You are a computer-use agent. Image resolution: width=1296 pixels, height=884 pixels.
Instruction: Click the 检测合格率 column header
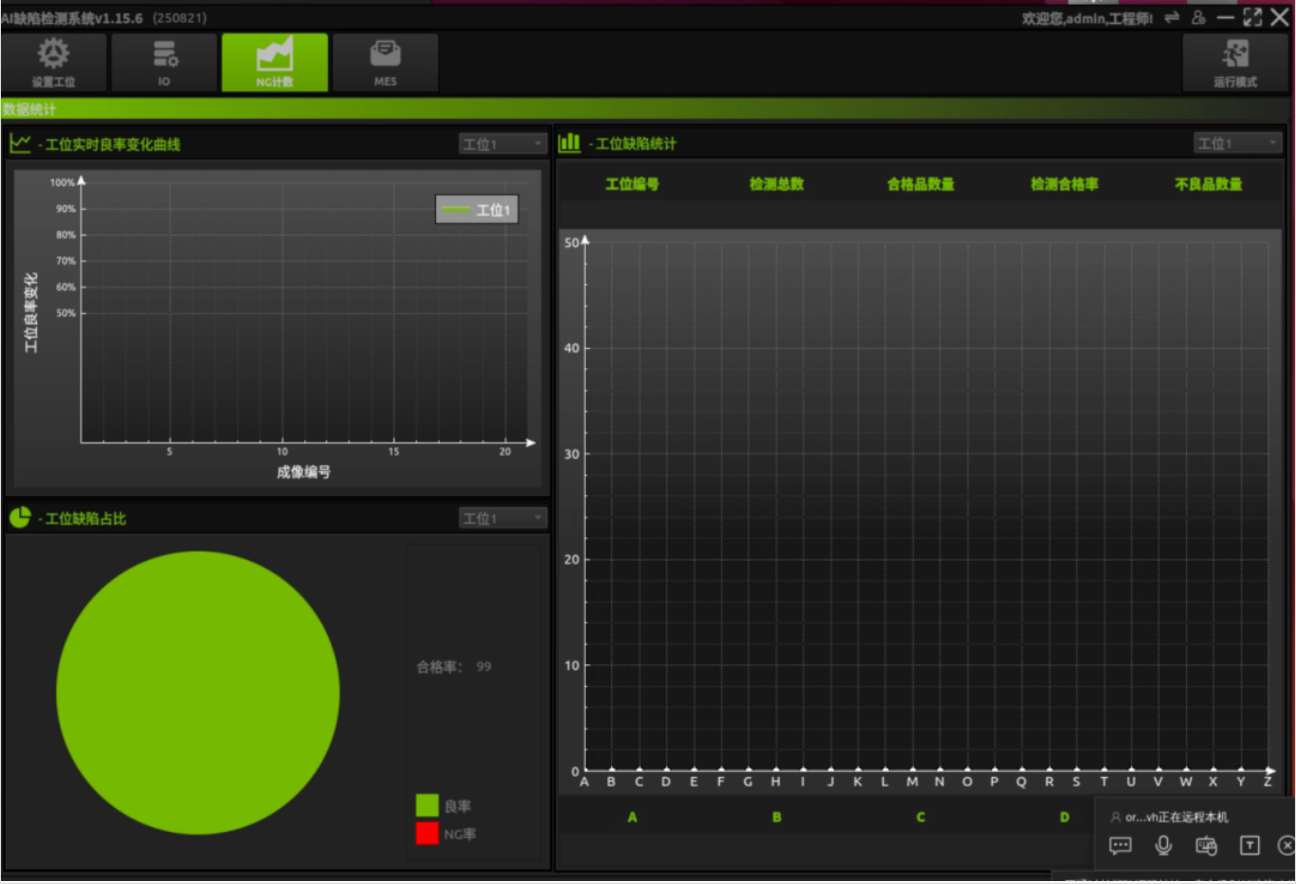(x=1065, y=184)
